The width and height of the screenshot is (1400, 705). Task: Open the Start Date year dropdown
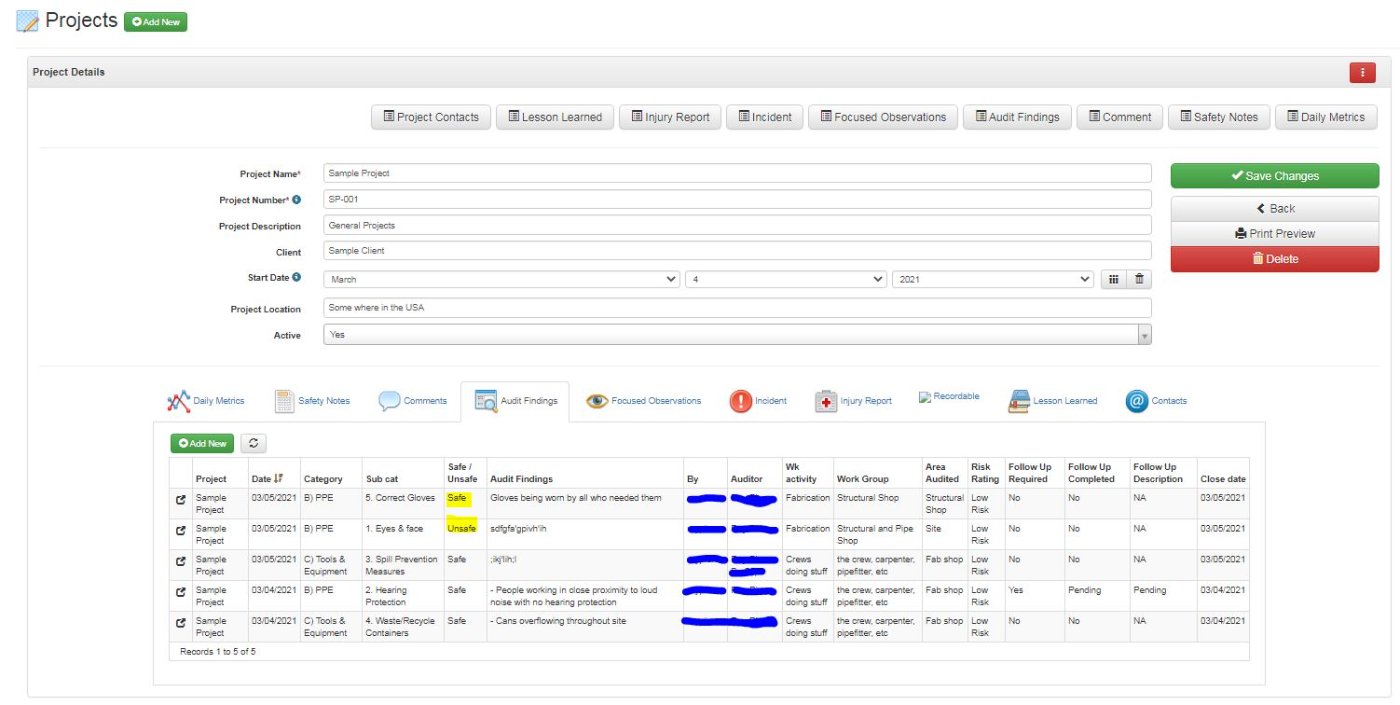(x=993, y=280)
